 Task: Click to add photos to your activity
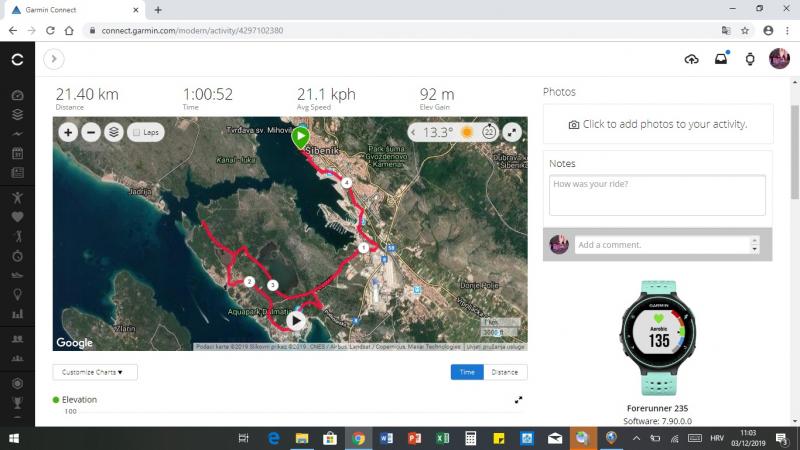[658, 125]
